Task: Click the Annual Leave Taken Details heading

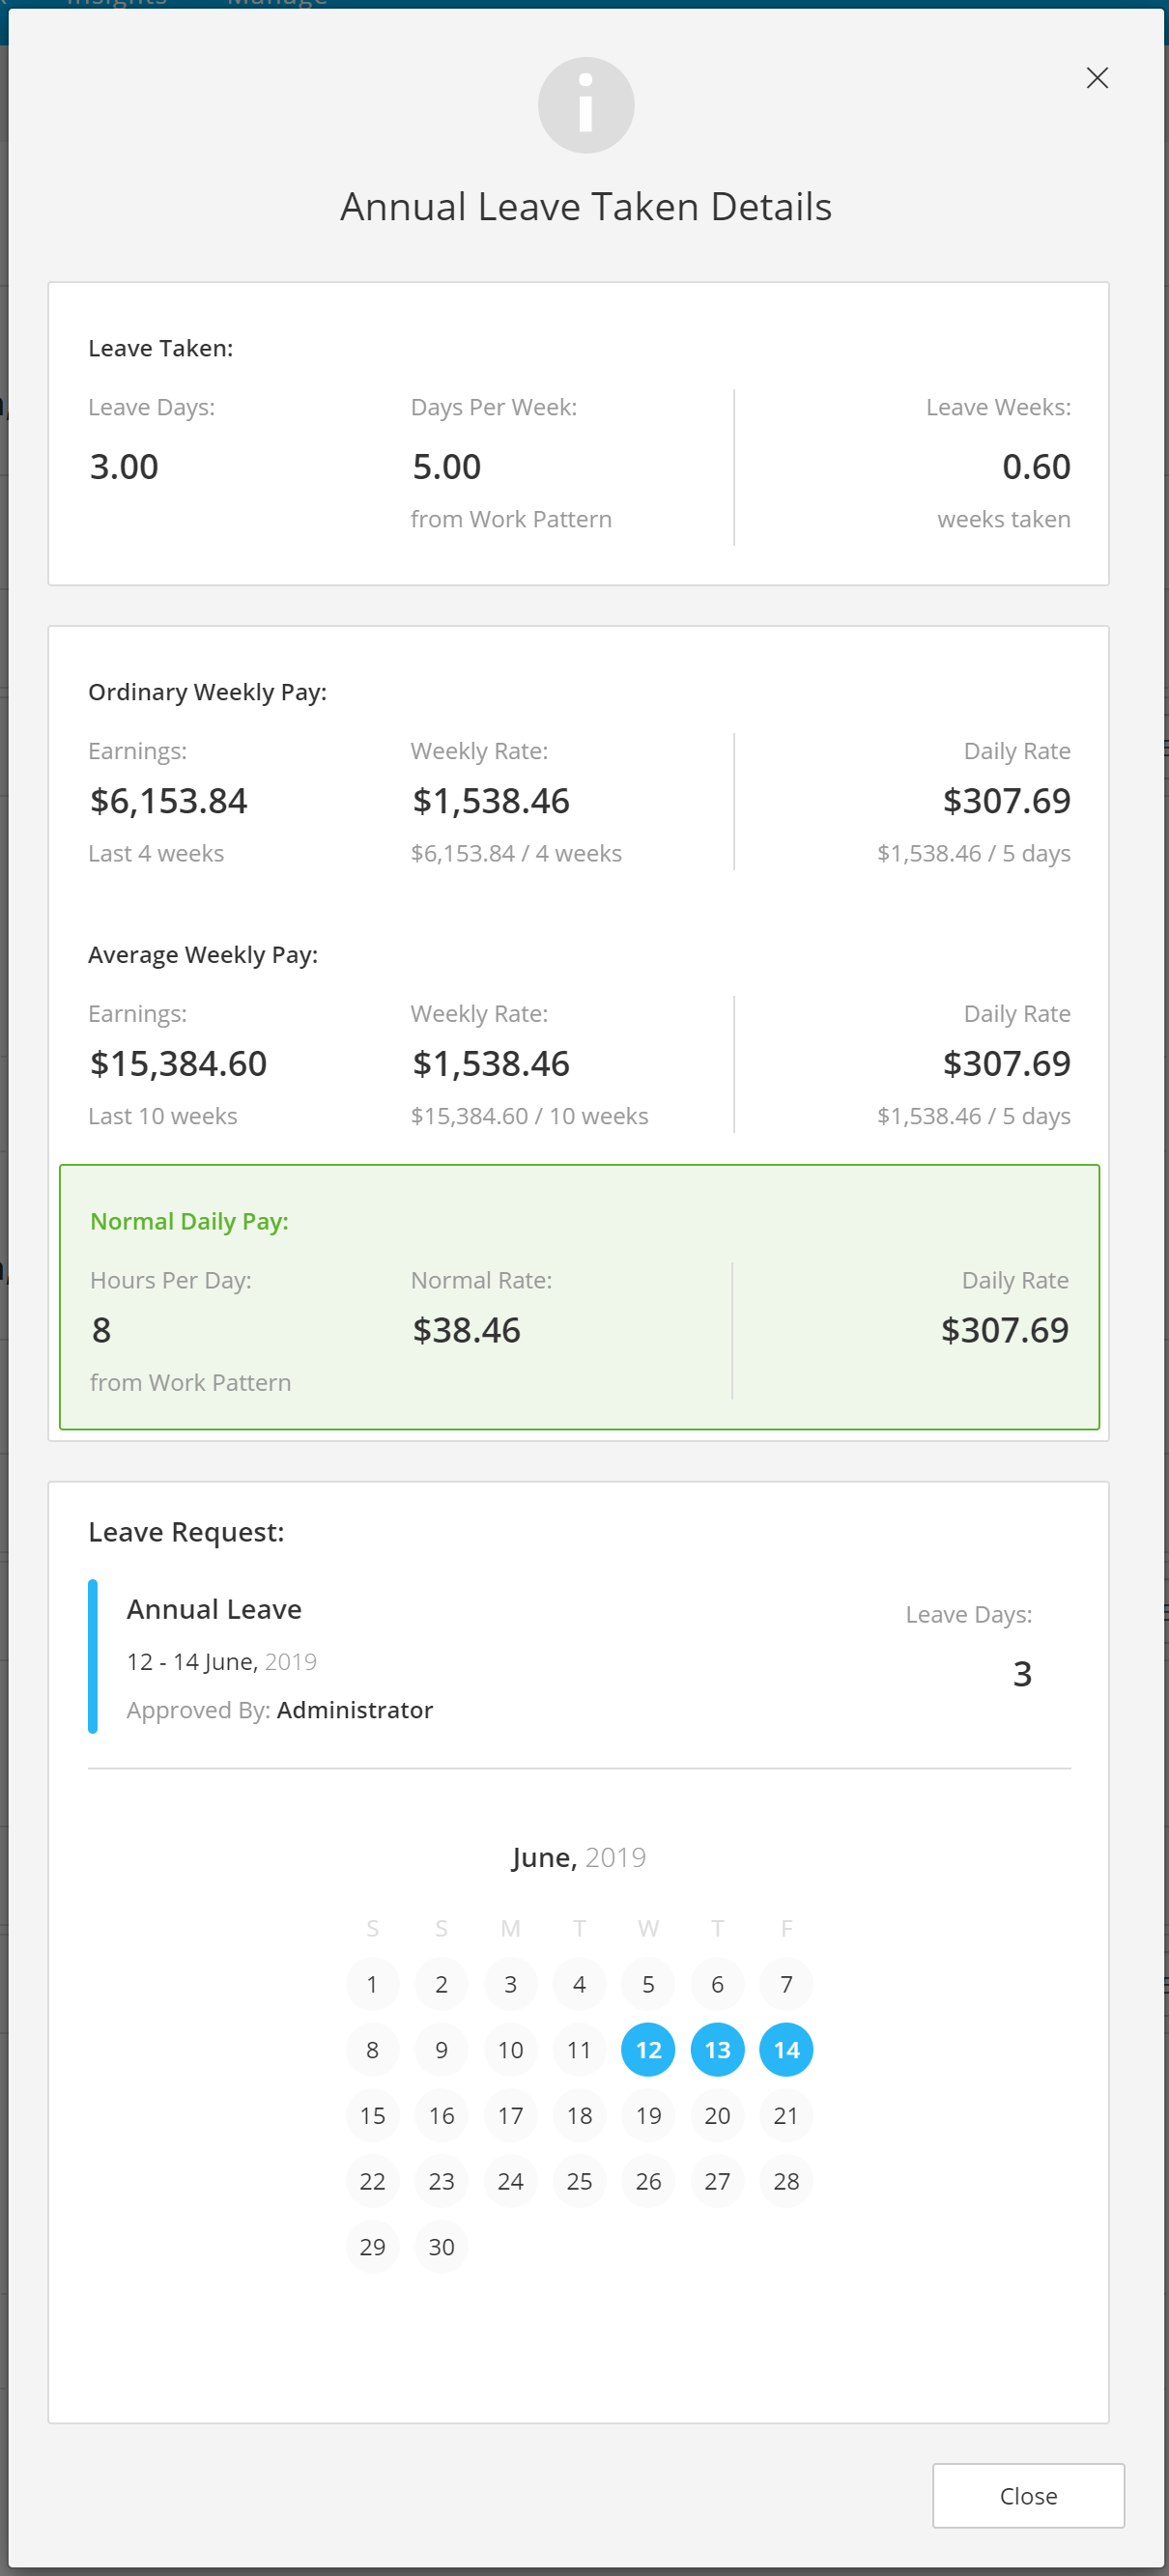Action: click(x=585, y=207)
